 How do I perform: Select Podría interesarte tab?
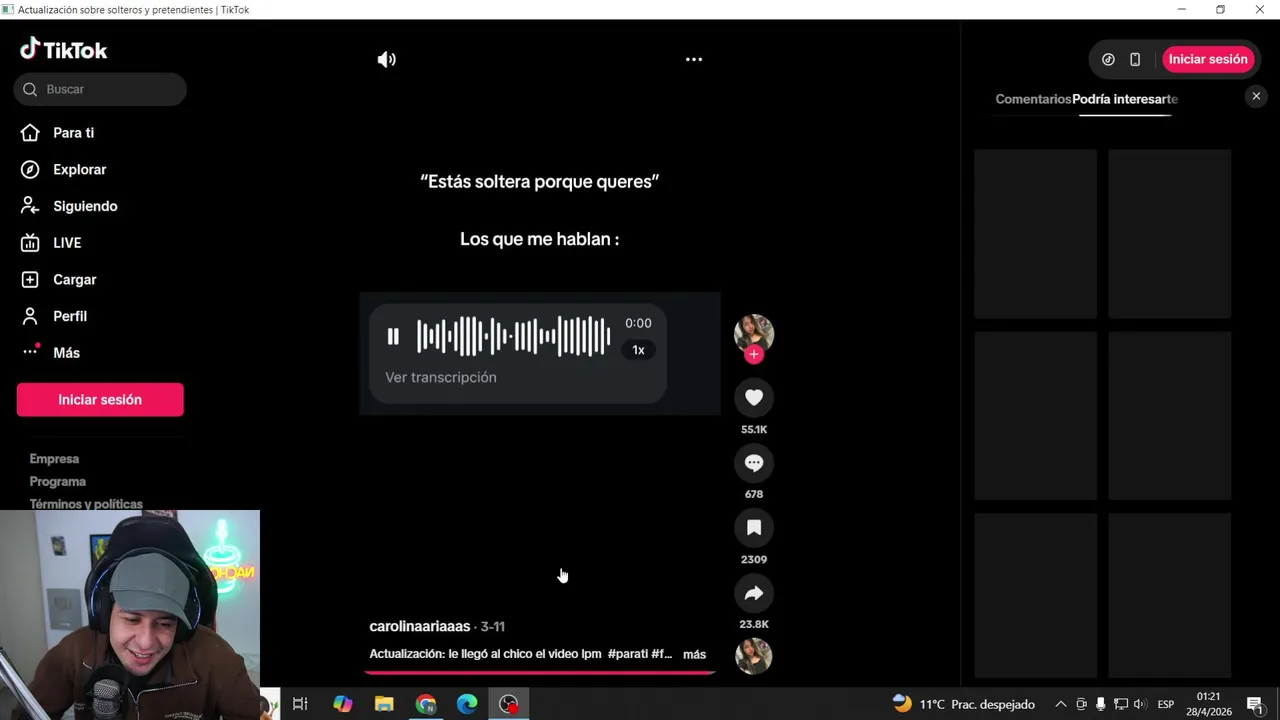click(1125, 99)
